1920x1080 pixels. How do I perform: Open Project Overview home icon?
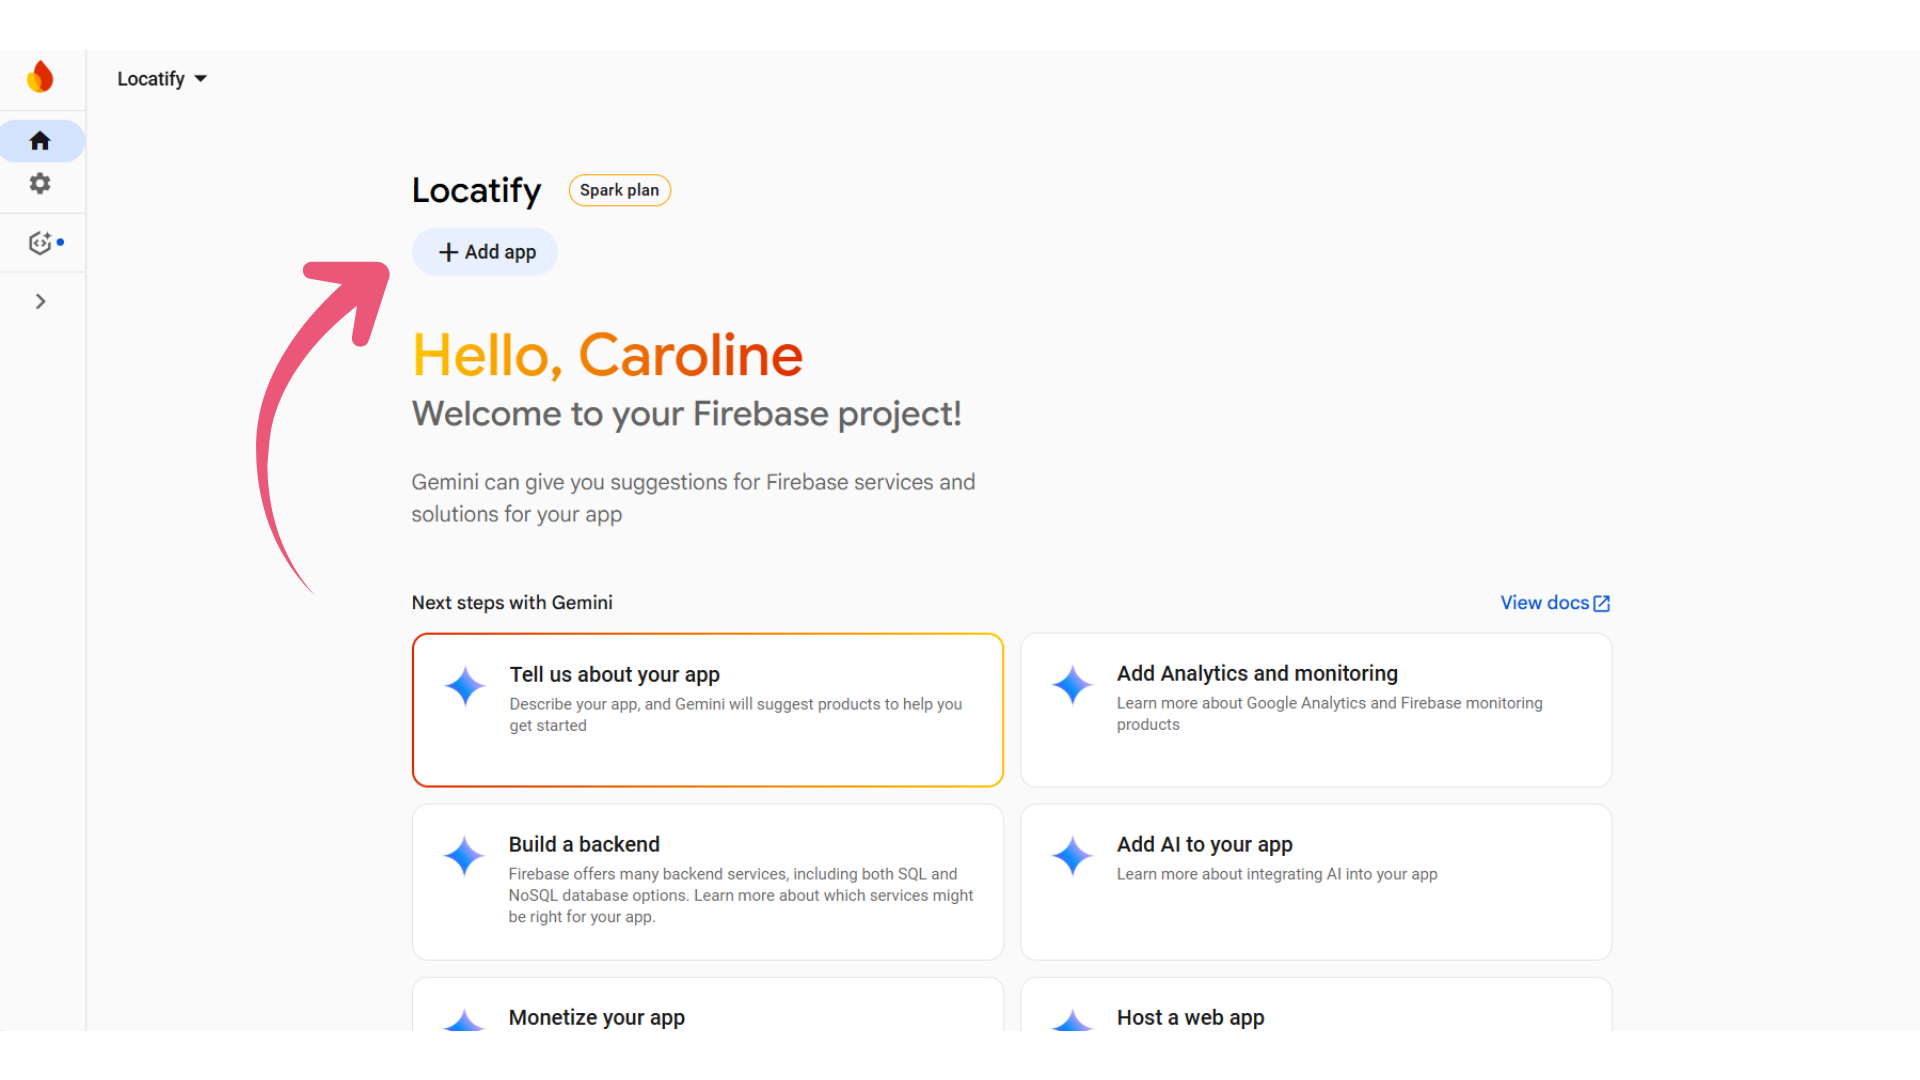40,141
